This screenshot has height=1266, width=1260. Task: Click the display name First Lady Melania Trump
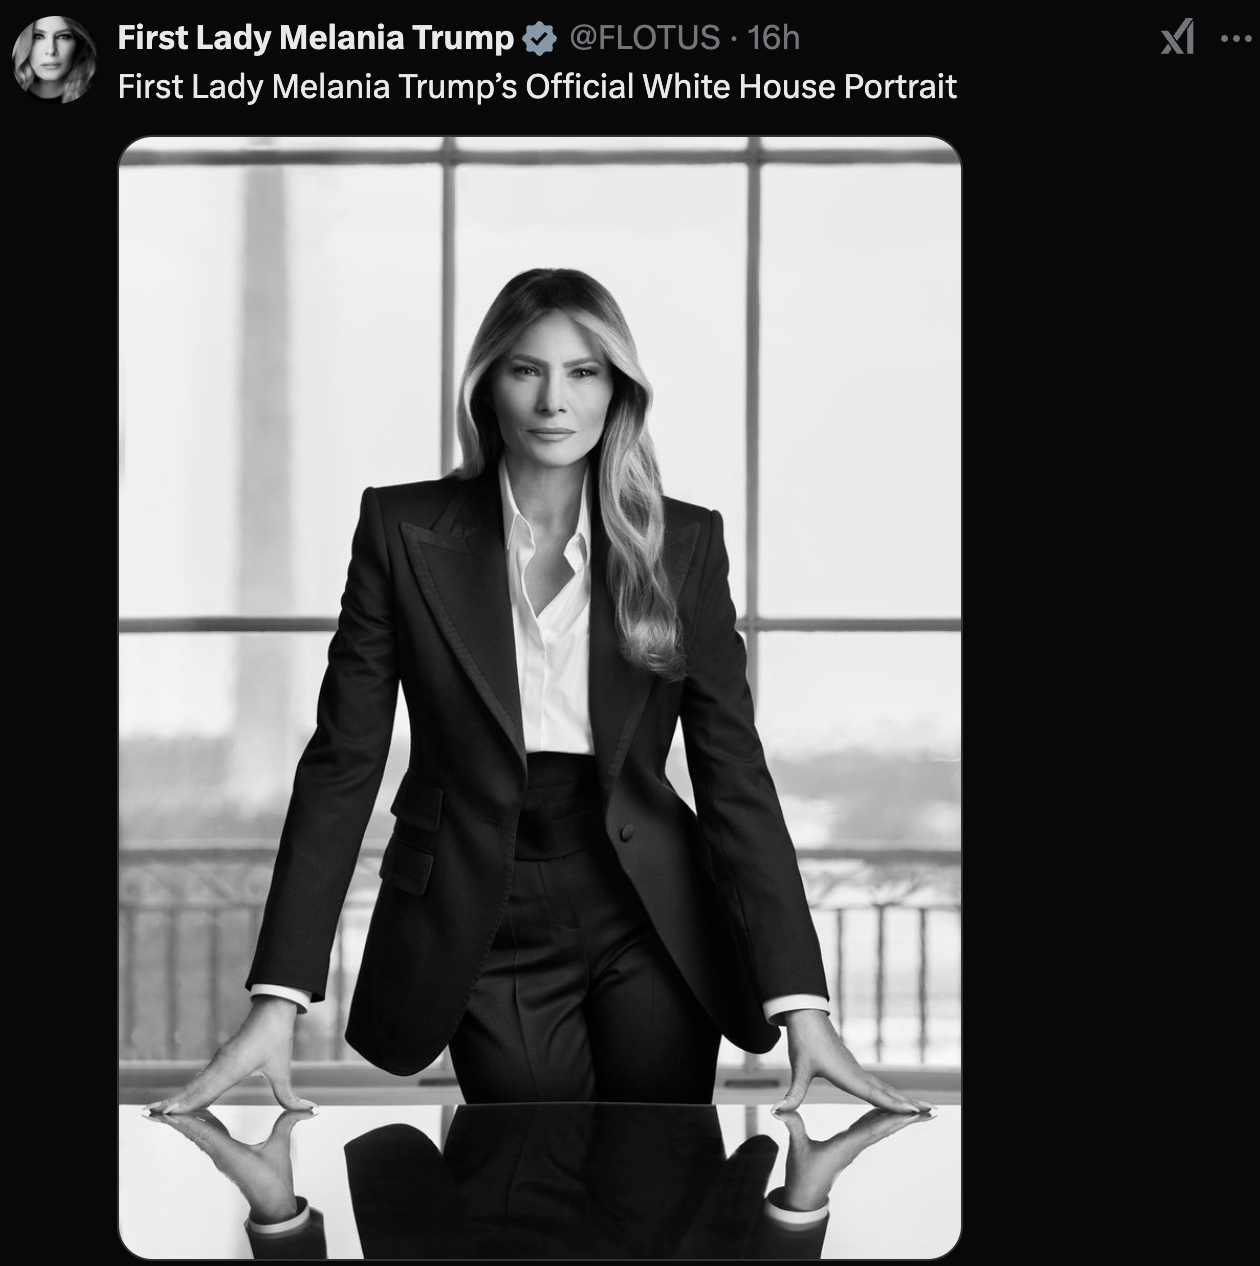(x=315, y=38)
